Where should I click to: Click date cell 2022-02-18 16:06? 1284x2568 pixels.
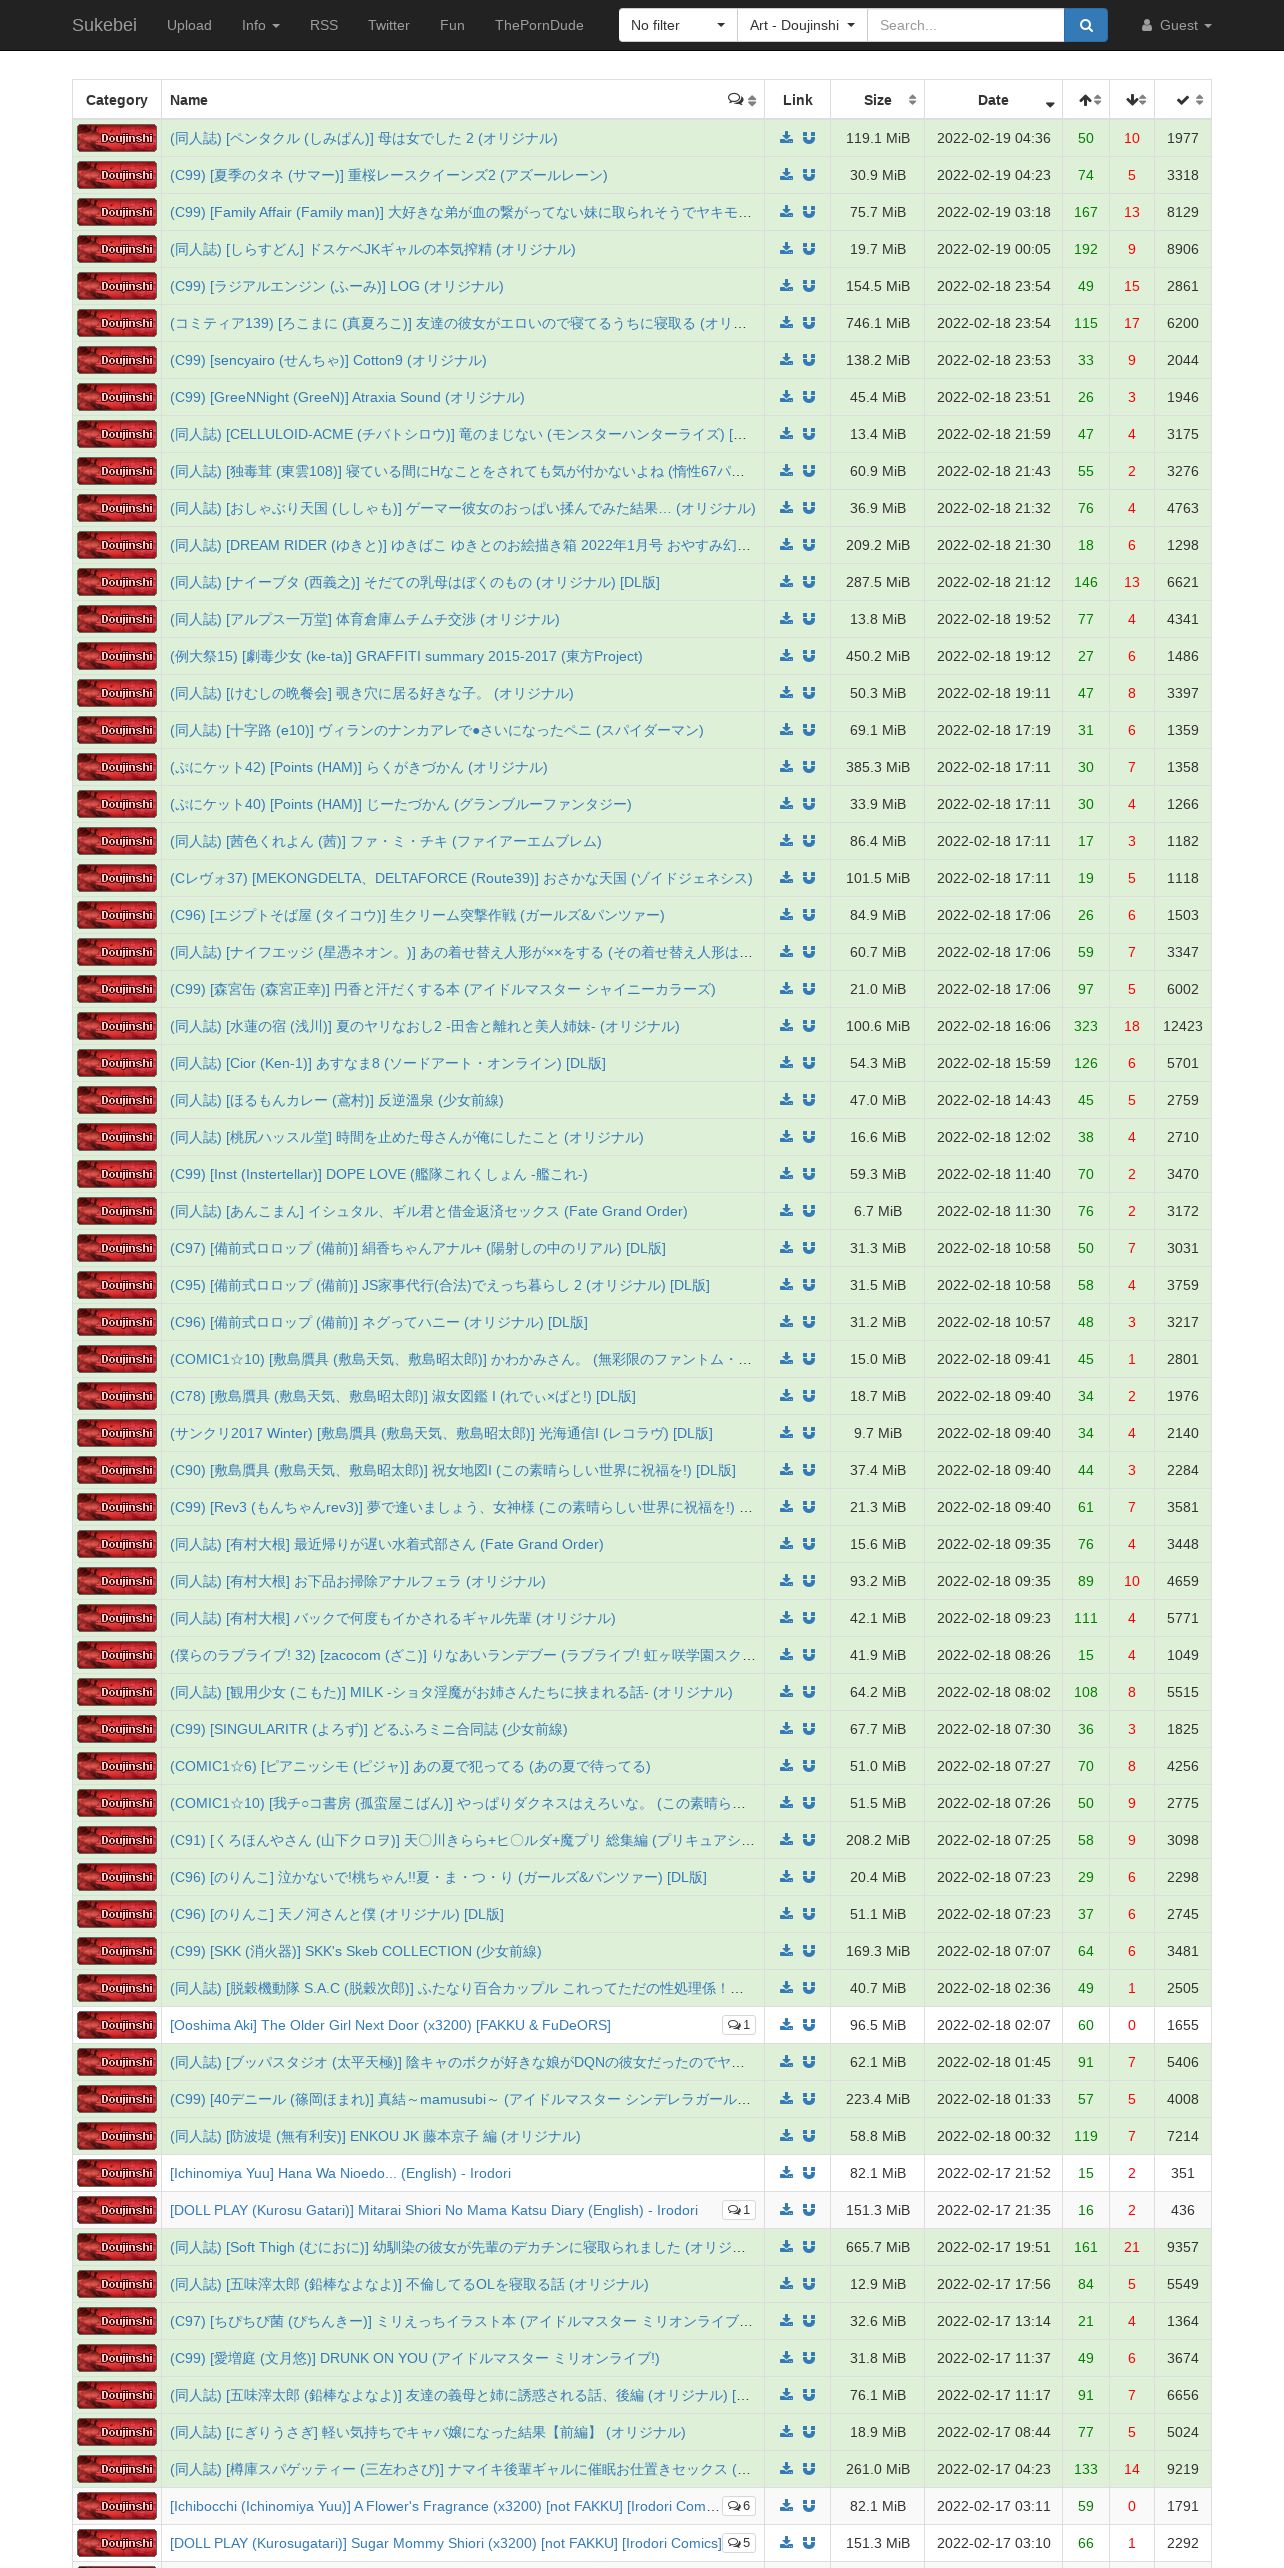[x=994, y=1026]
